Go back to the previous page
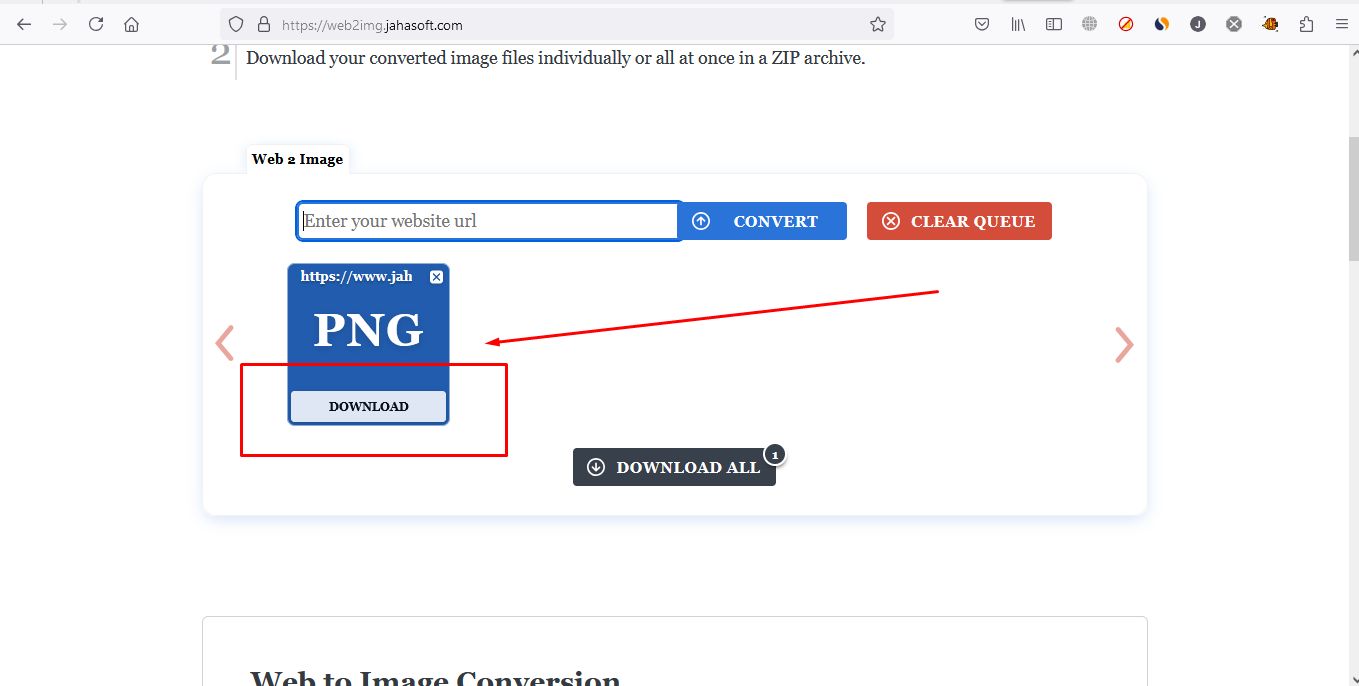This screenshot has width=1359, height=686. point(24,24)
